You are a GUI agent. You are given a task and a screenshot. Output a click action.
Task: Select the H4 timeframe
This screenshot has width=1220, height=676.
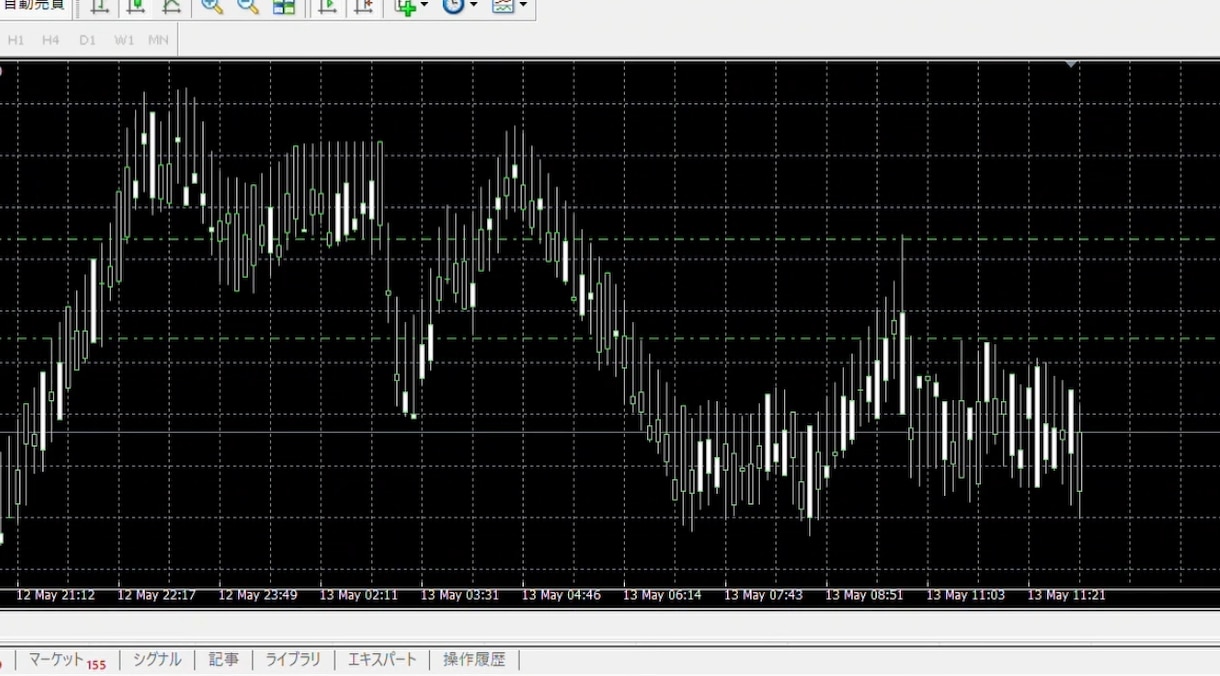tap(51, 40)
